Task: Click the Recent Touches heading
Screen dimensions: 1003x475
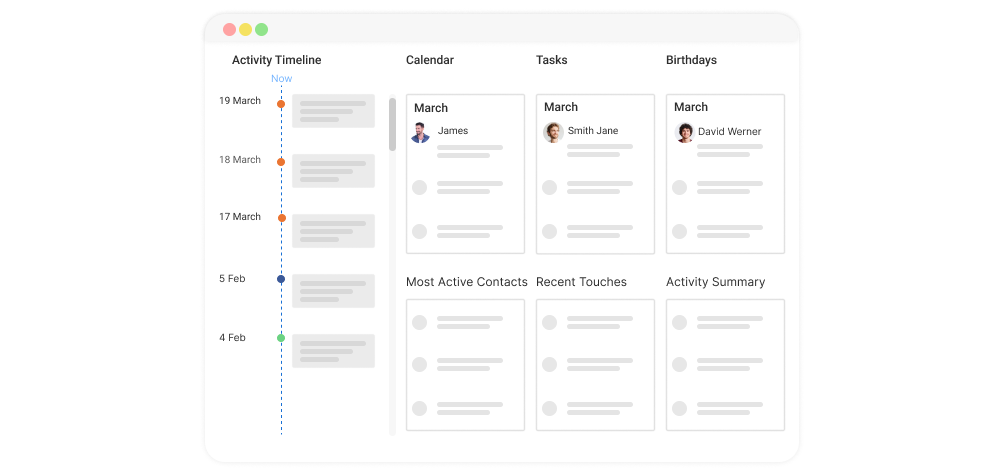Action: tap(581, 282)
